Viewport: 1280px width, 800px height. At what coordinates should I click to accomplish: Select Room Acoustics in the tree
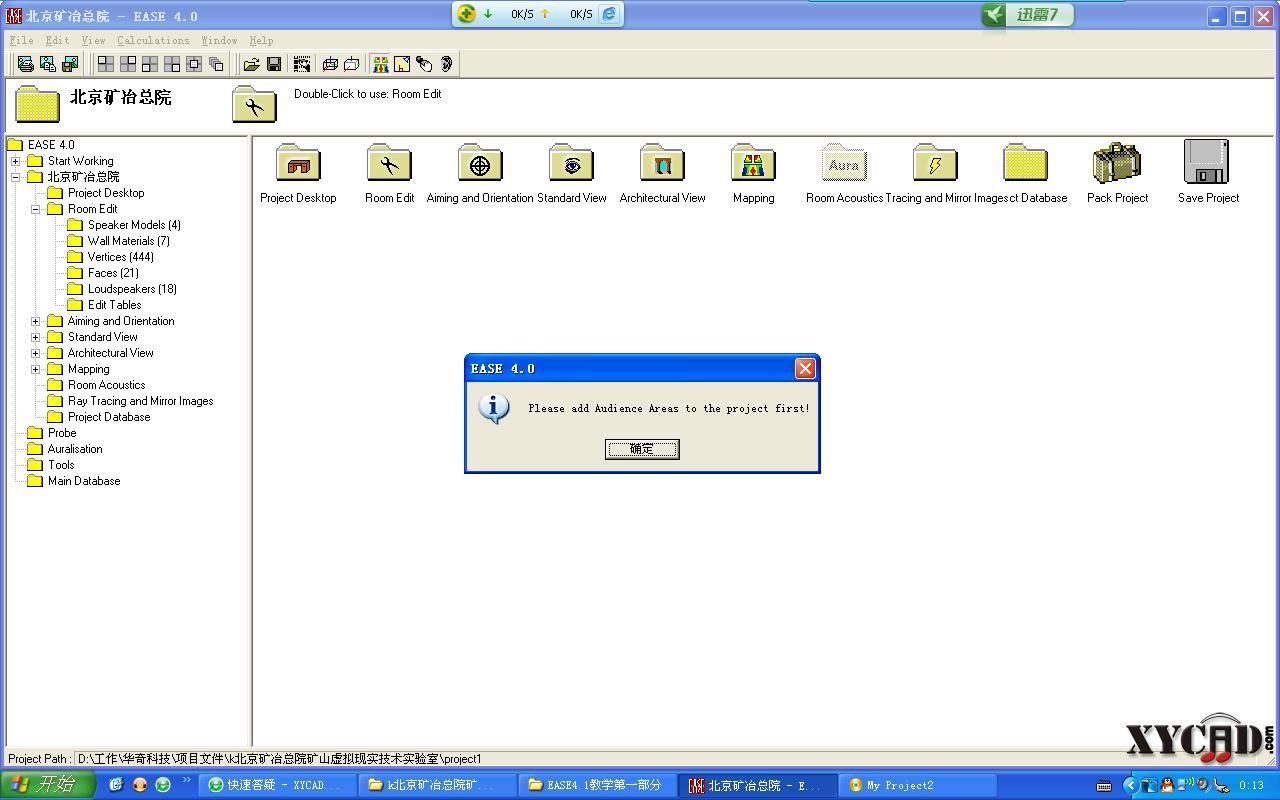[x=106, y=385]
